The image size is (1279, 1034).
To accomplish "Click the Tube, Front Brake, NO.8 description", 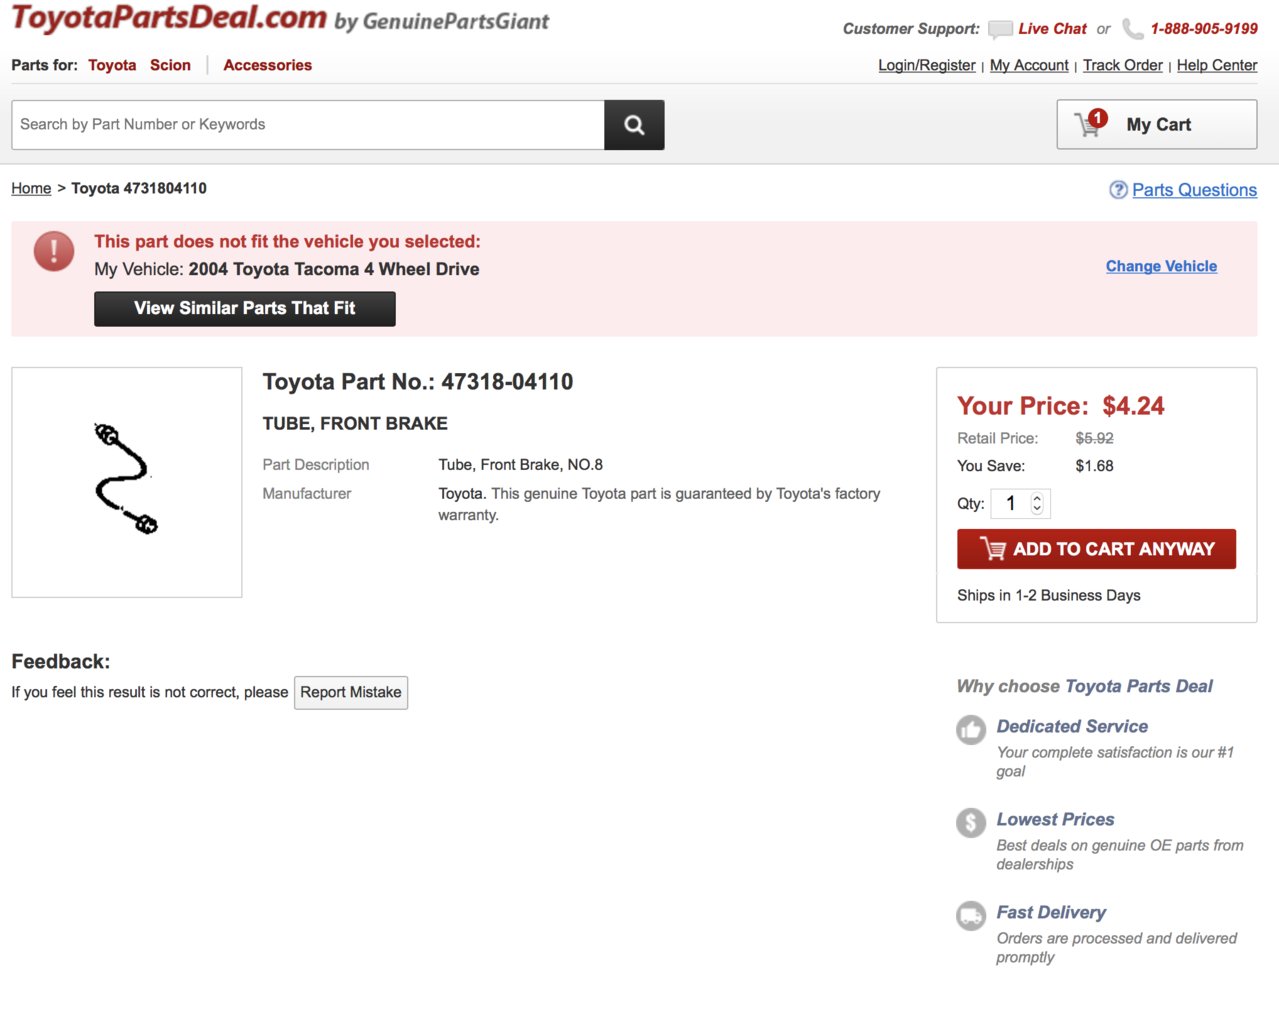I will tap(520, 465).
